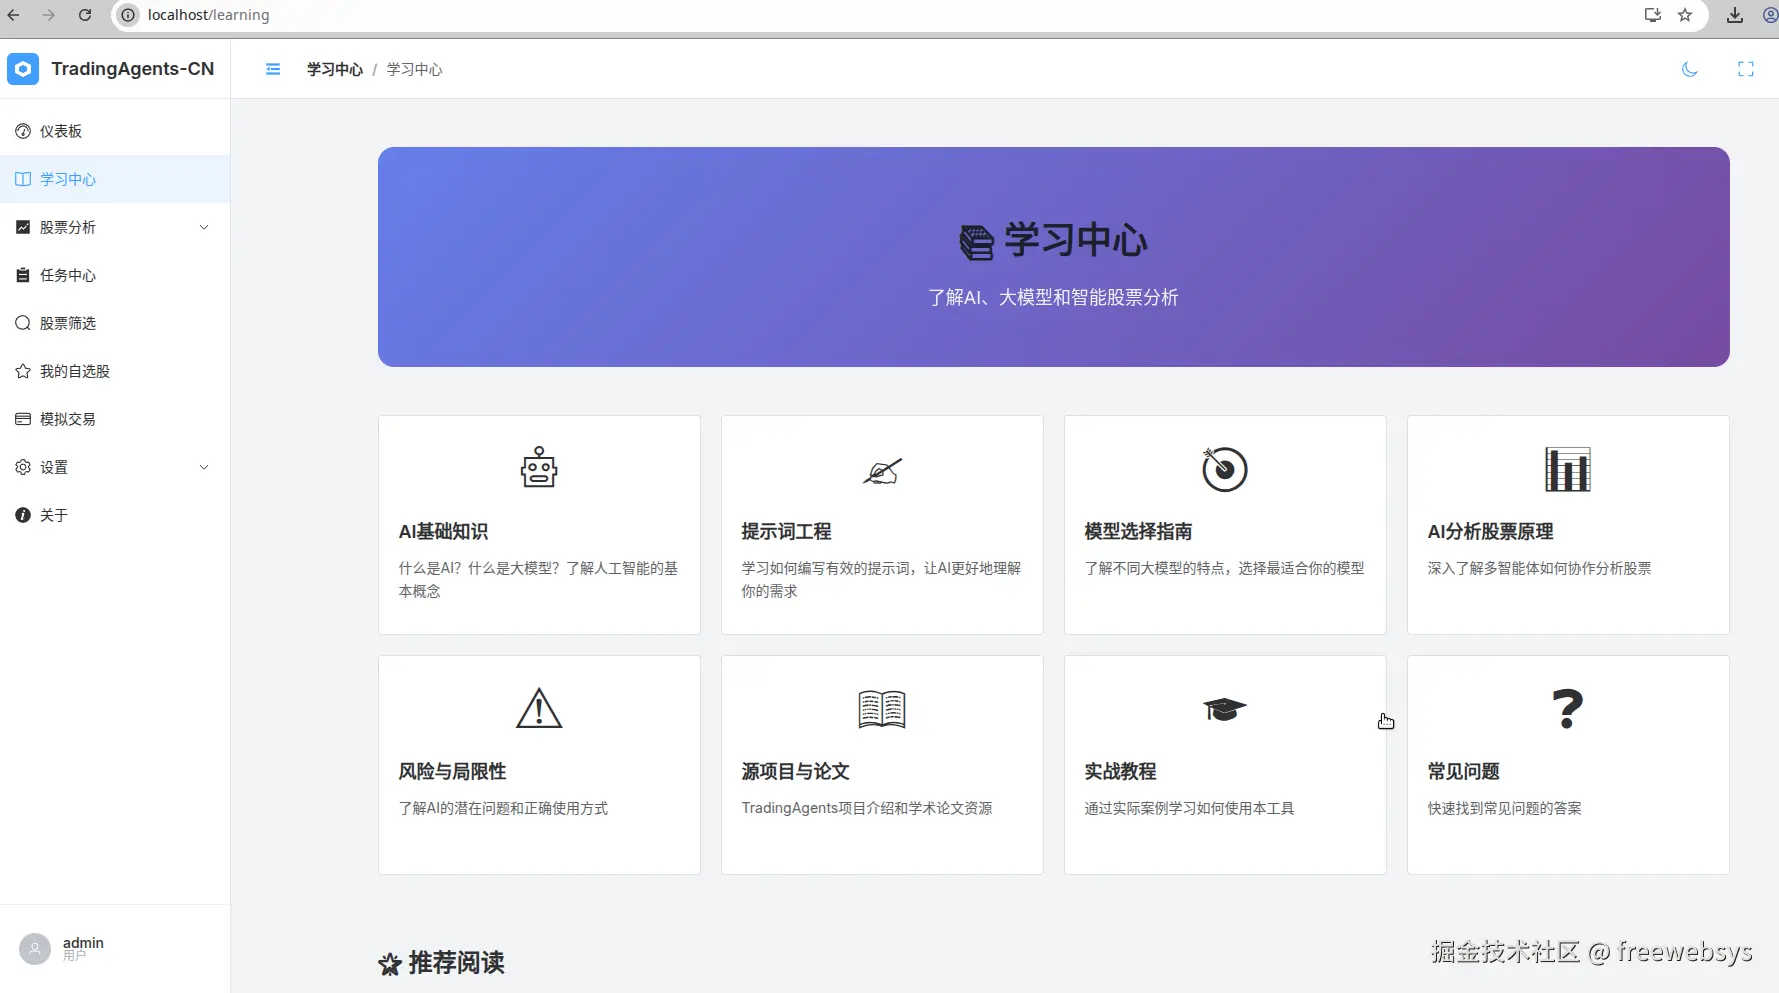Expand the 设置 settings submenu

click(x=53, y=467)
